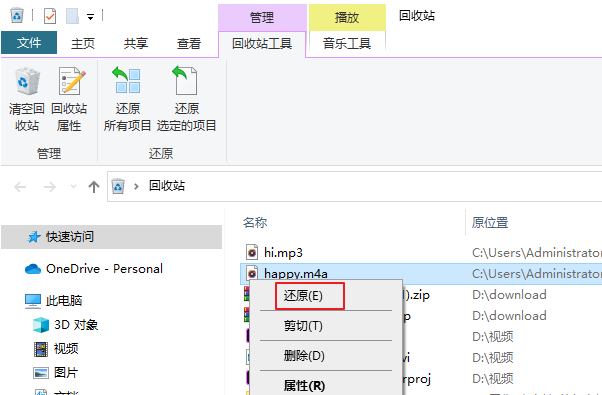Click the 管理 contextual tab header

point(262,17)
